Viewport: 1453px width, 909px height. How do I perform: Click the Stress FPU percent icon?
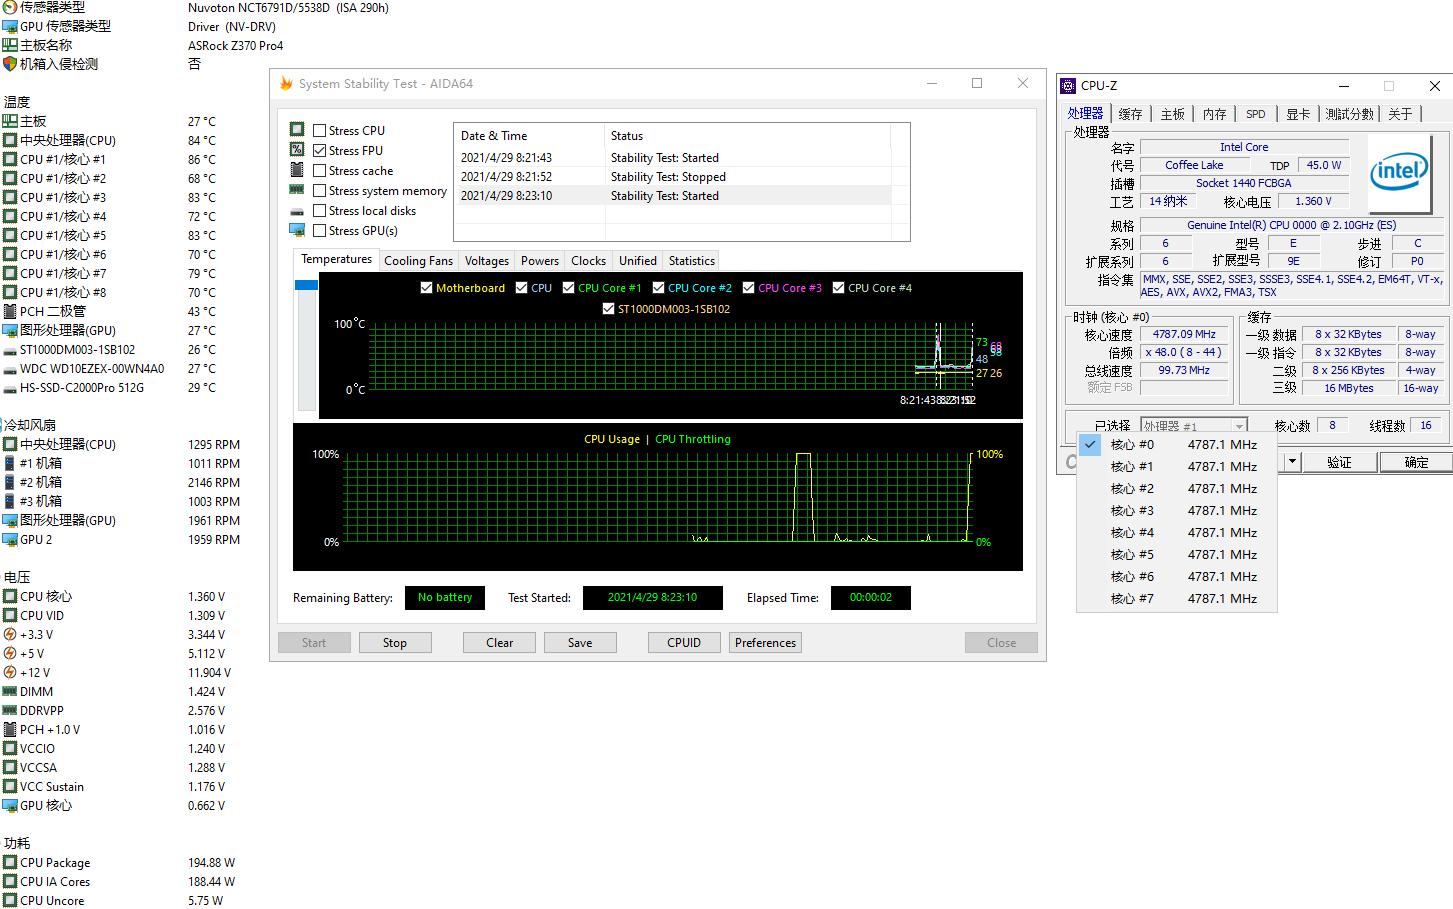pyautogui.click(x=296, y=149)
